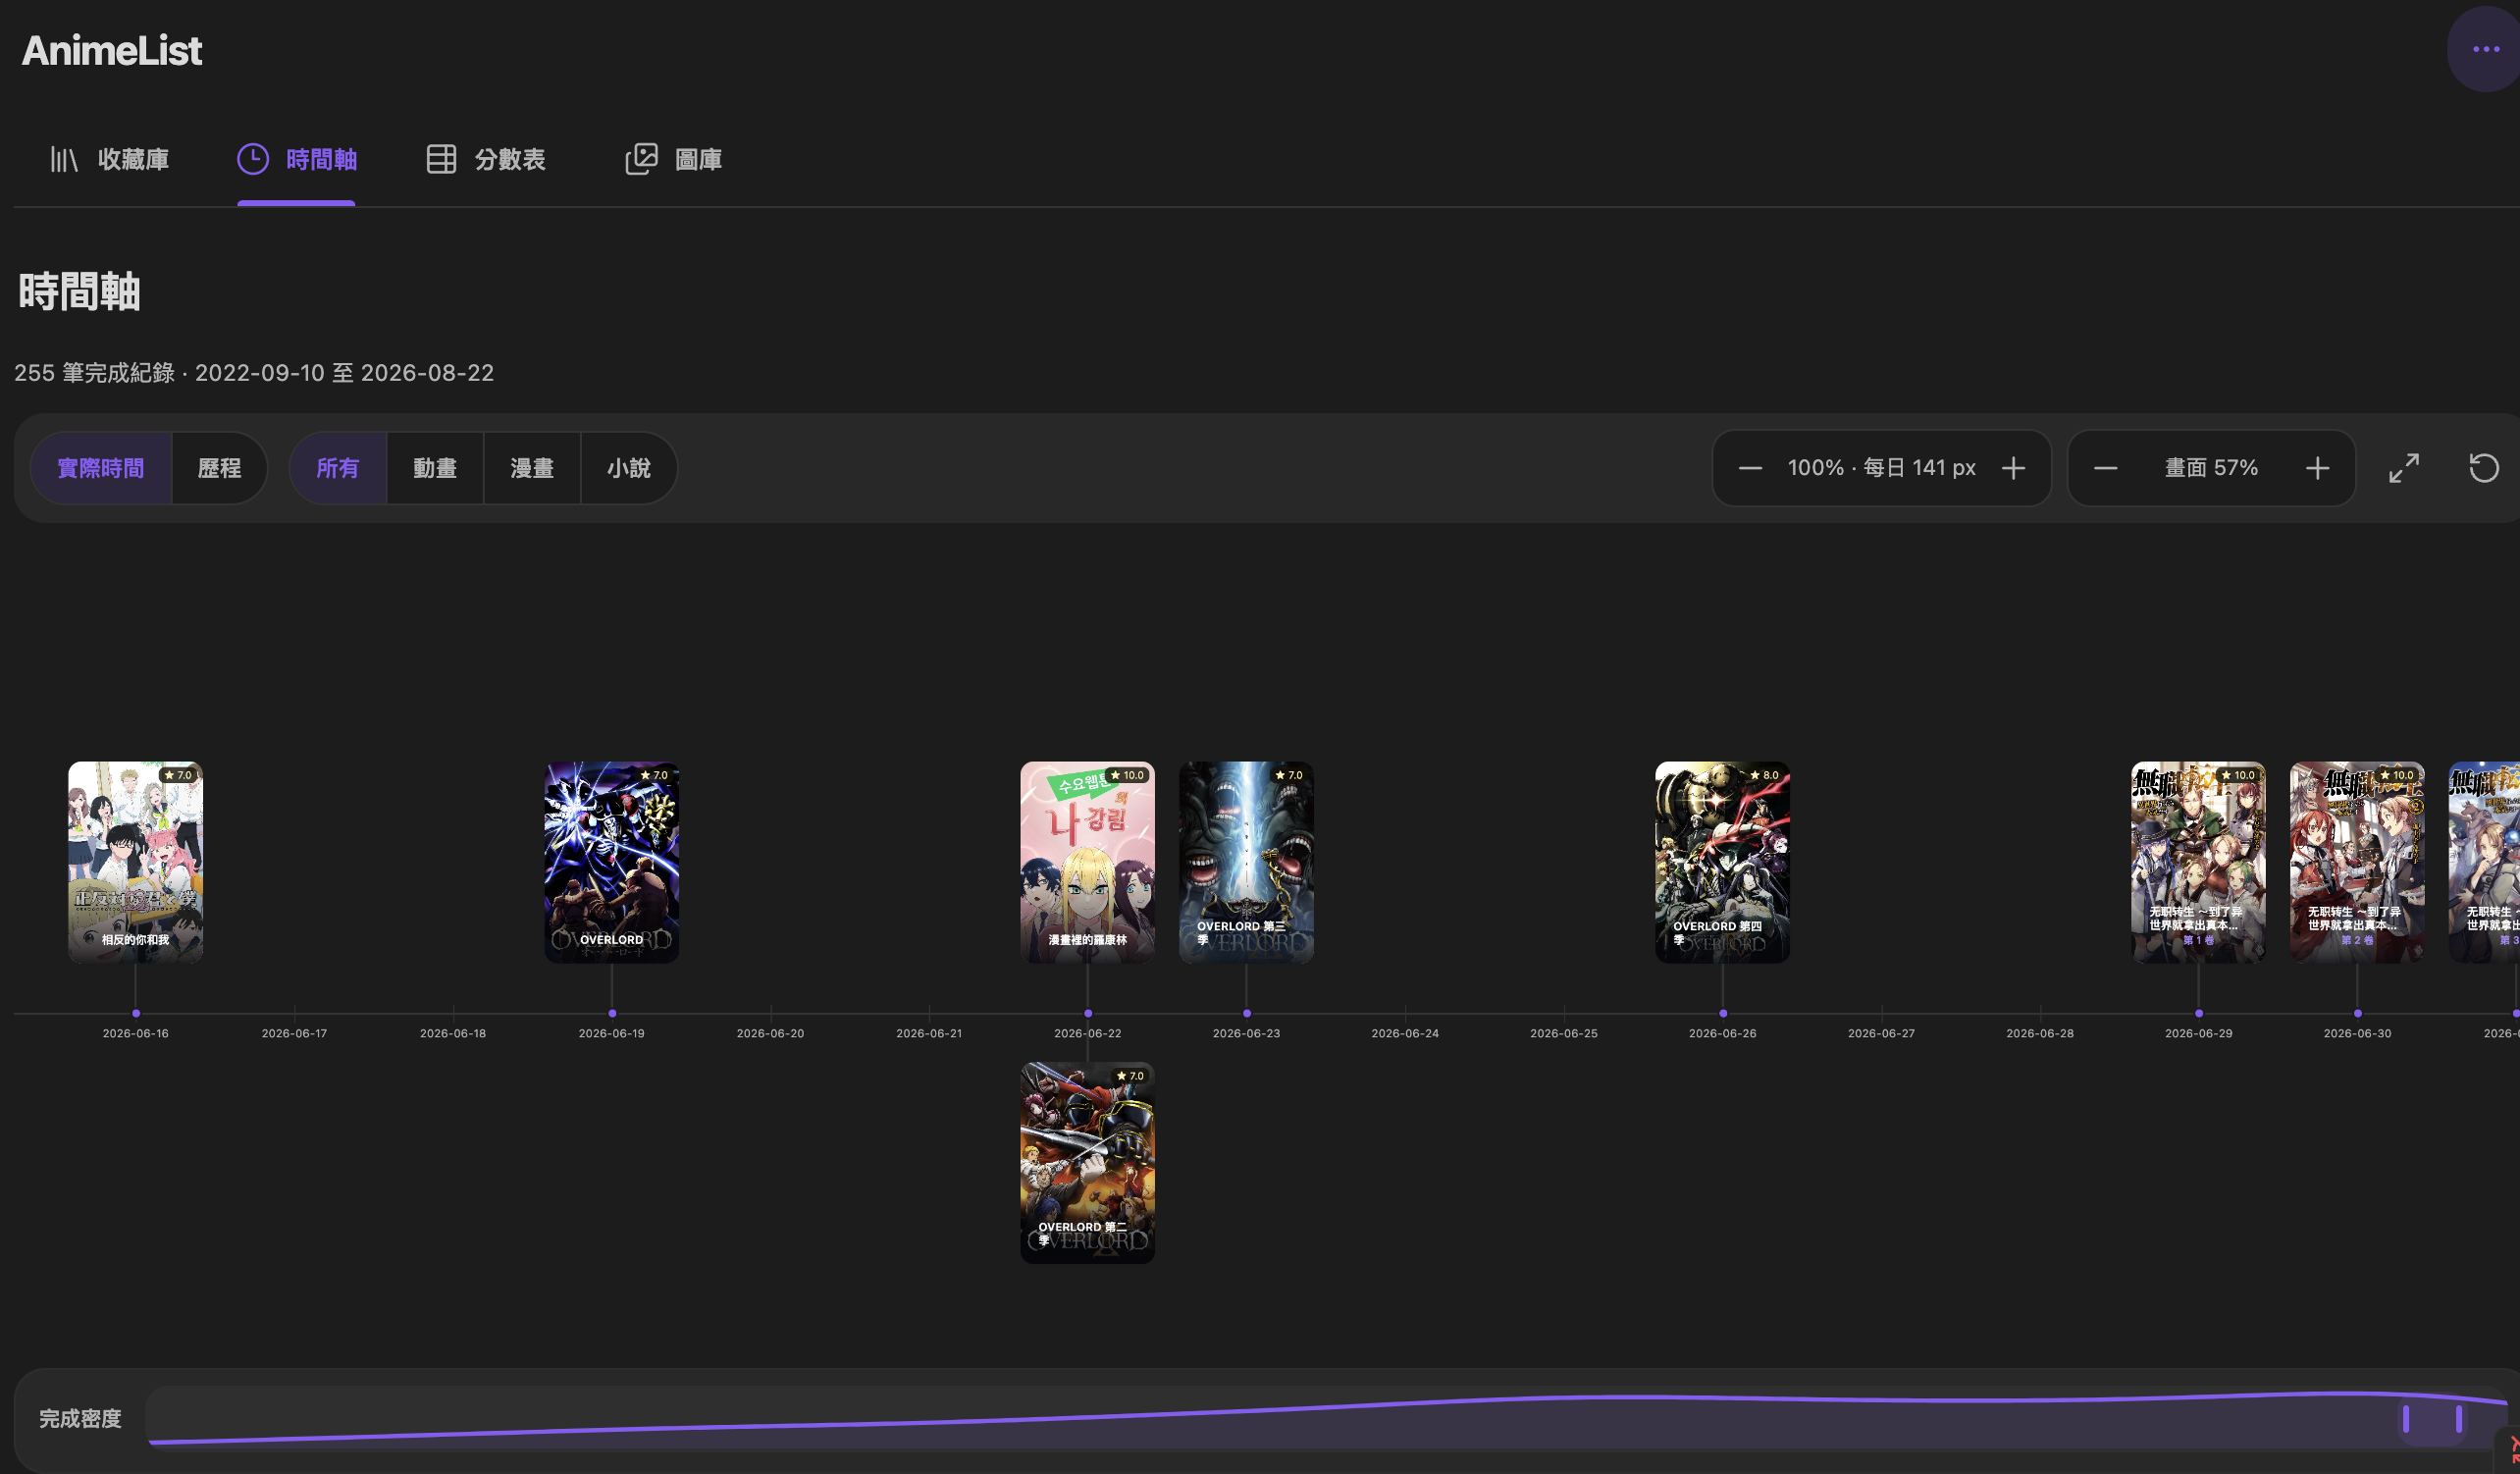Open the OVERLORD 第二季 card
The image size is (2520, 1474).
[1087, 1163]
